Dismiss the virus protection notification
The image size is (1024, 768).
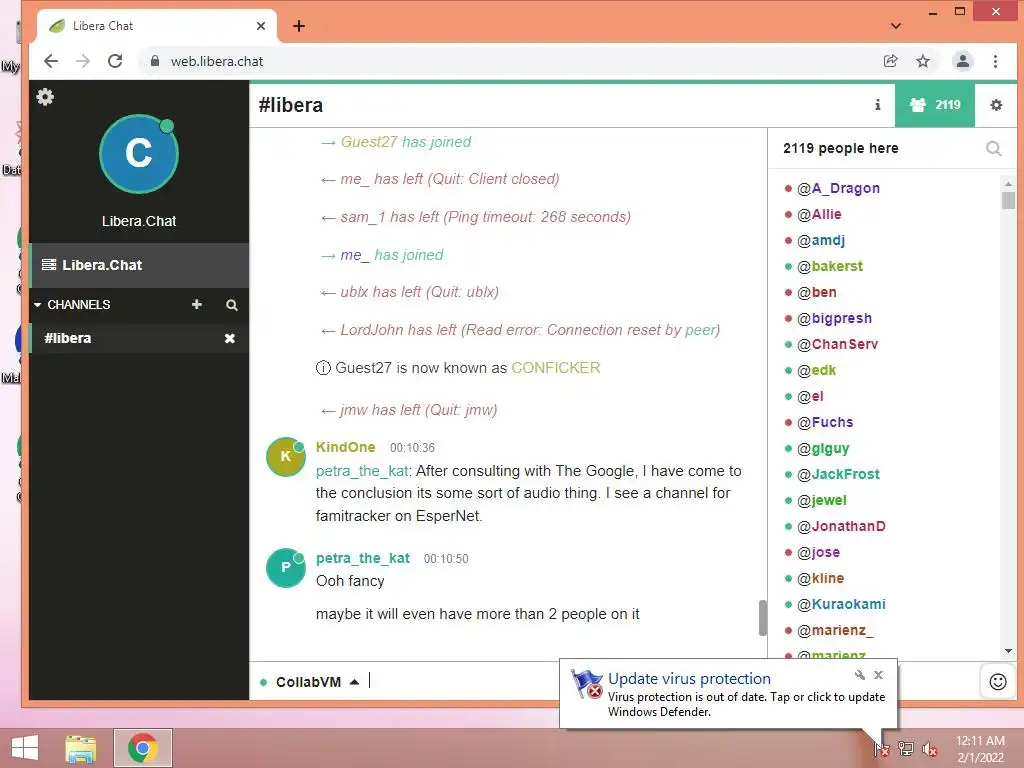[x=879, y=675]
